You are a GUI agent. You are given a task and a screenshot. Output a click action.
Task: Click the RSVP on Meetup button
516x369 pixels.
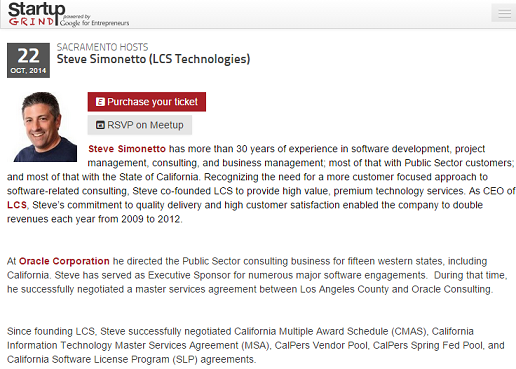[x=140, y=125]
